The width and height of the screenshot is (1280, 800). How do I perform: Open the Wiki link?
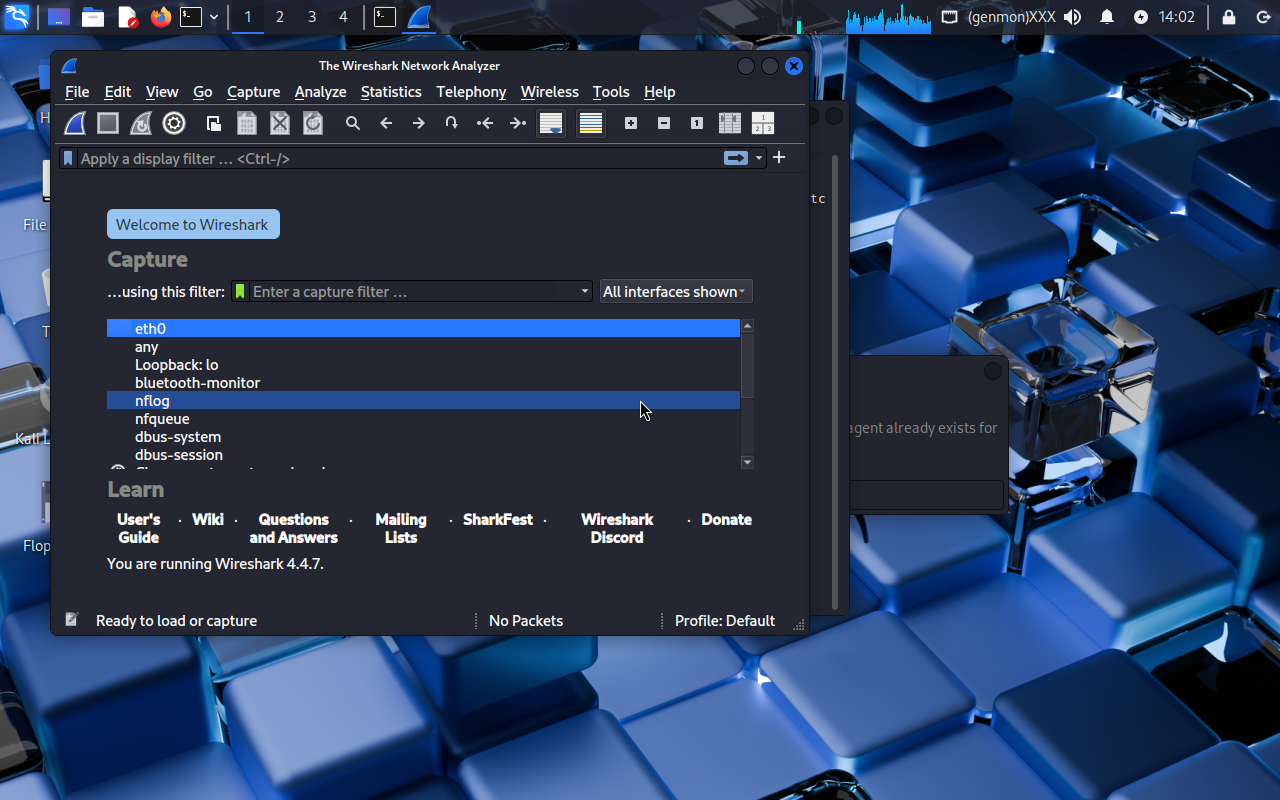pos(208,519)
